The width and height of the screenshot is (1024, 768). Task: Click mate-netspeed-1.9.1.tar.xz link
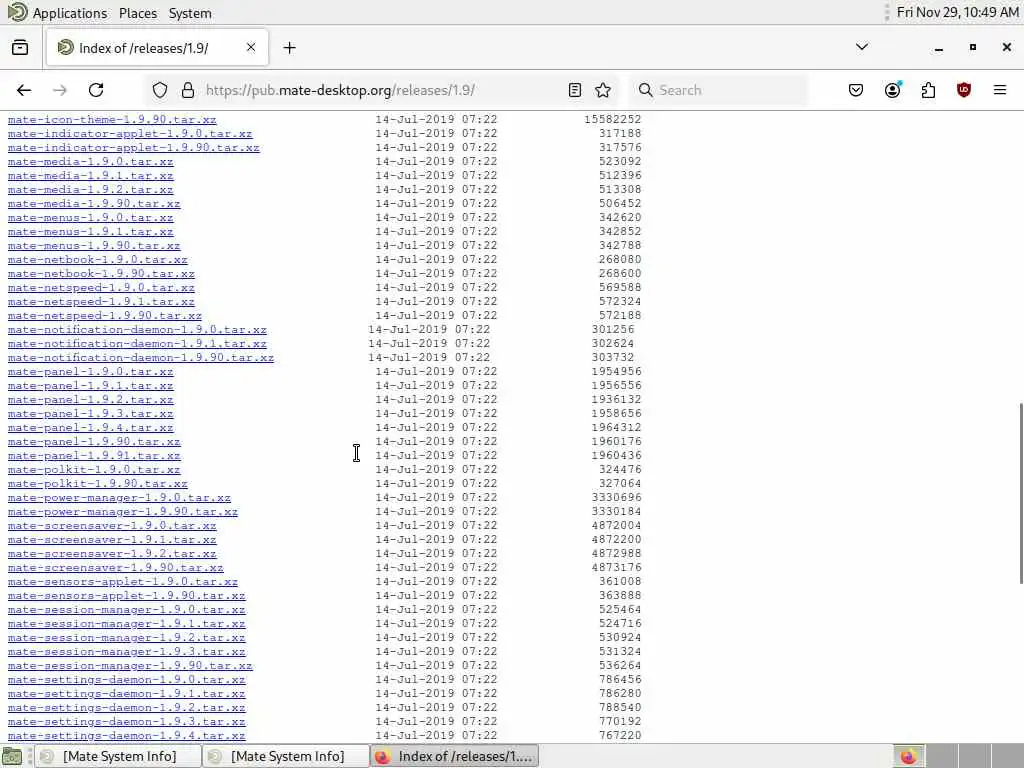click(x=101, y=302)
